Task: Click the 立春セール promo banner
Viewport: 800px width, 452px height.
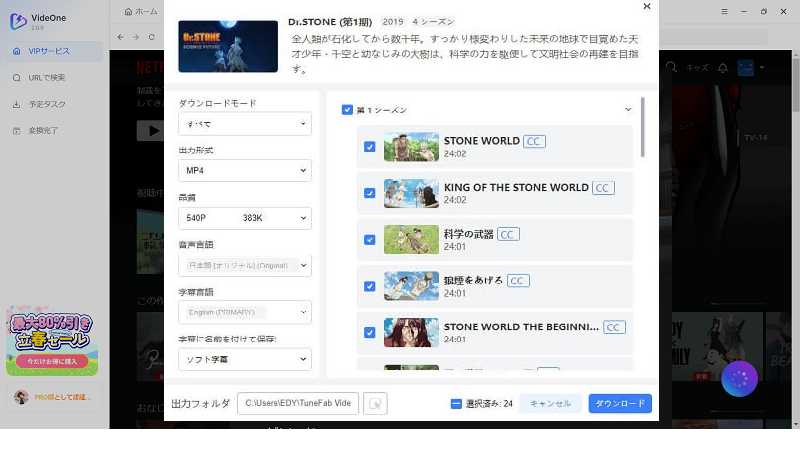Action: [52, 342]
